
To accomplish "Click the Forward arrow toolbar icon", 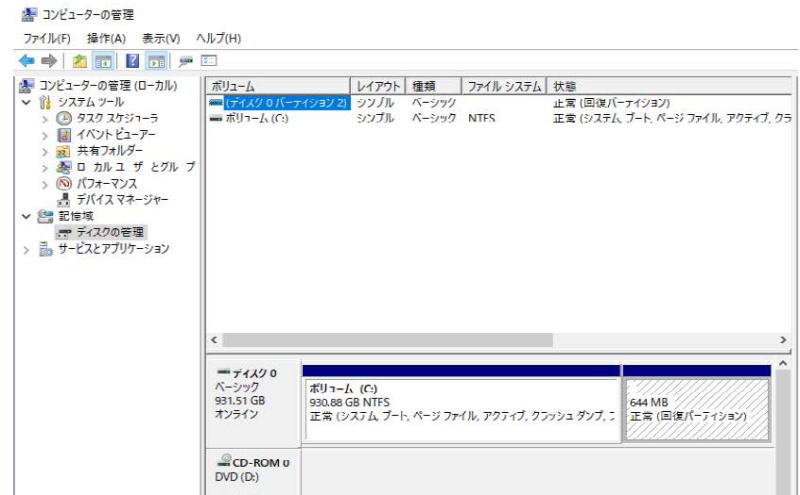I will (x=47, y=61).
